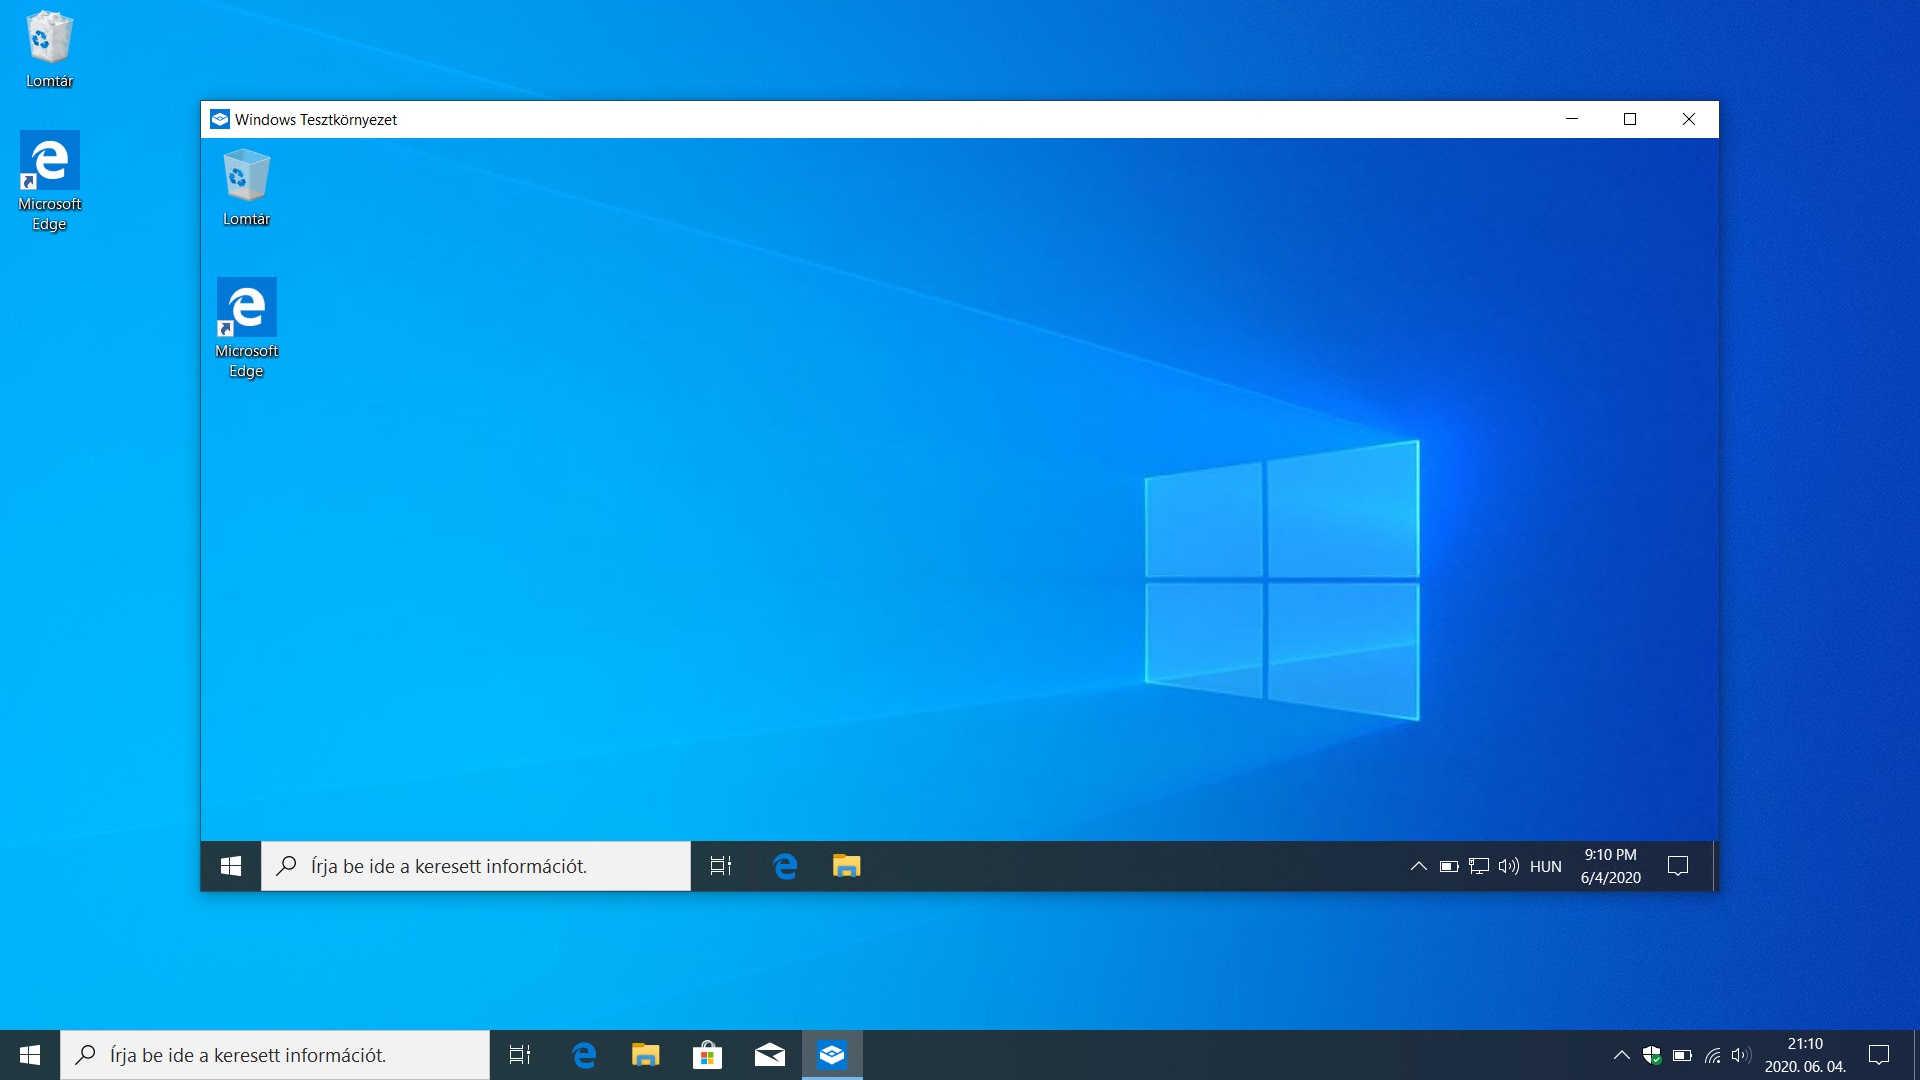Focus the host taskbar search box

click(x=275, y=1055)
